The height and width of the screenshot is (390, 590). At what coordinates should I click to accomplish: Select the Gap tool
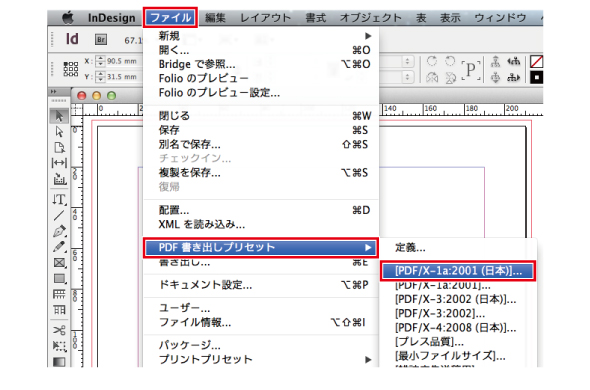pos(59,163)
